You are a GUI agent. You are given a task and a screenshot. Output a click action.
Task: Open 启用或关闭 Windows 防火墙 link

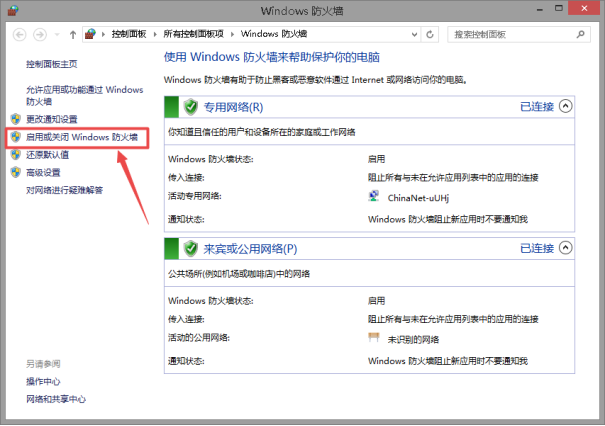pos(82,137)
